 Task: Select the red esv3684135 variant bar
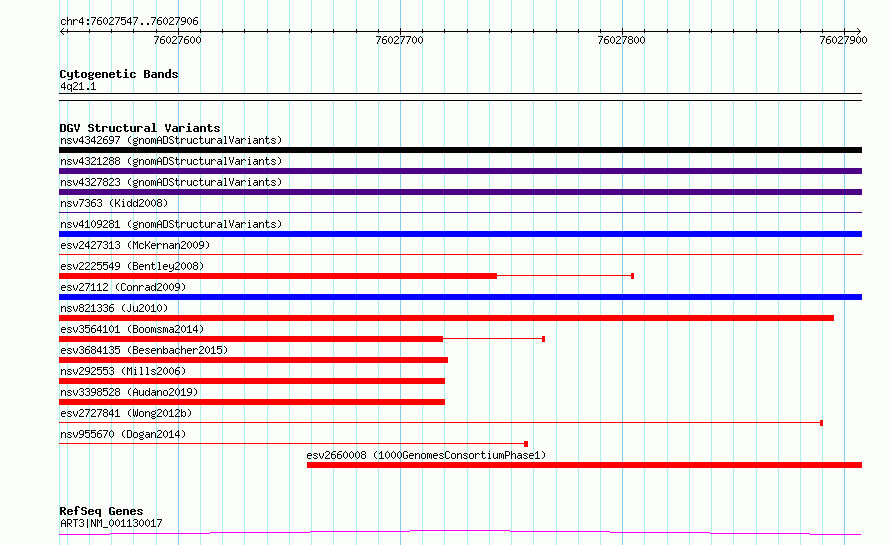tap(254, 360)
